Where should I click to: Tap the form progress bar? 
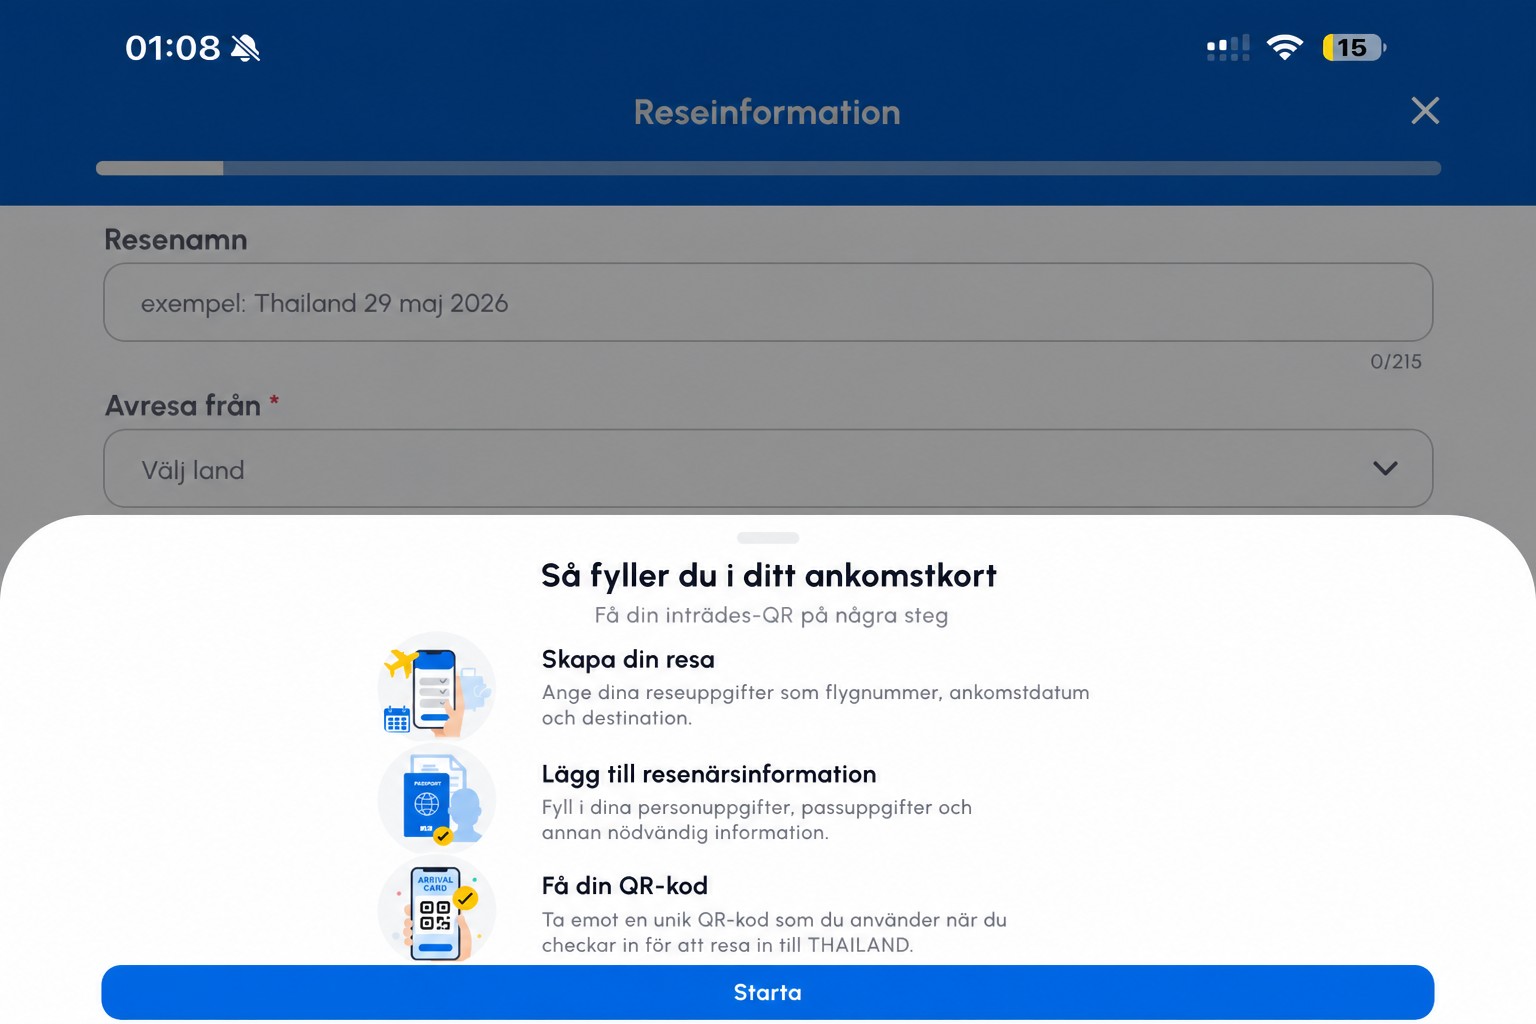[768, 168]
